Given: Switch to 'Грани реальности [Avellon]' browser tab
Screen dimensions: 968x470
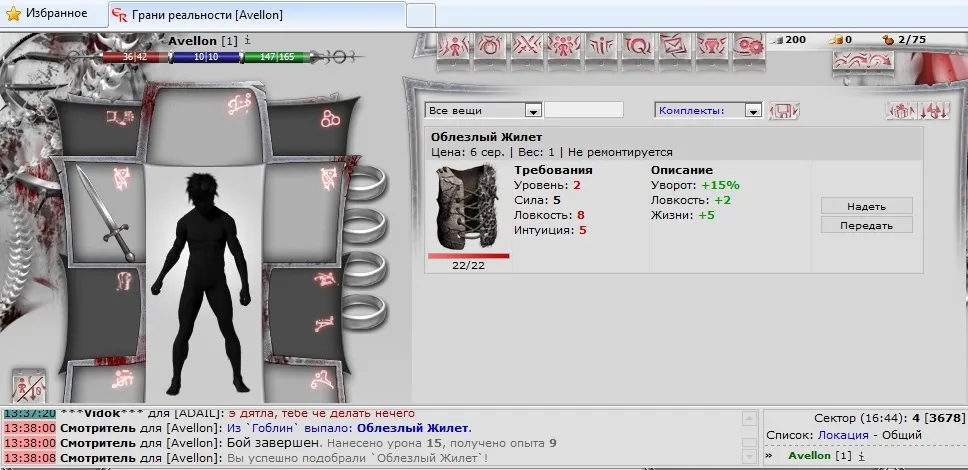Looking at the screenshot, I should pyautogui.click(x=256, y=15).
